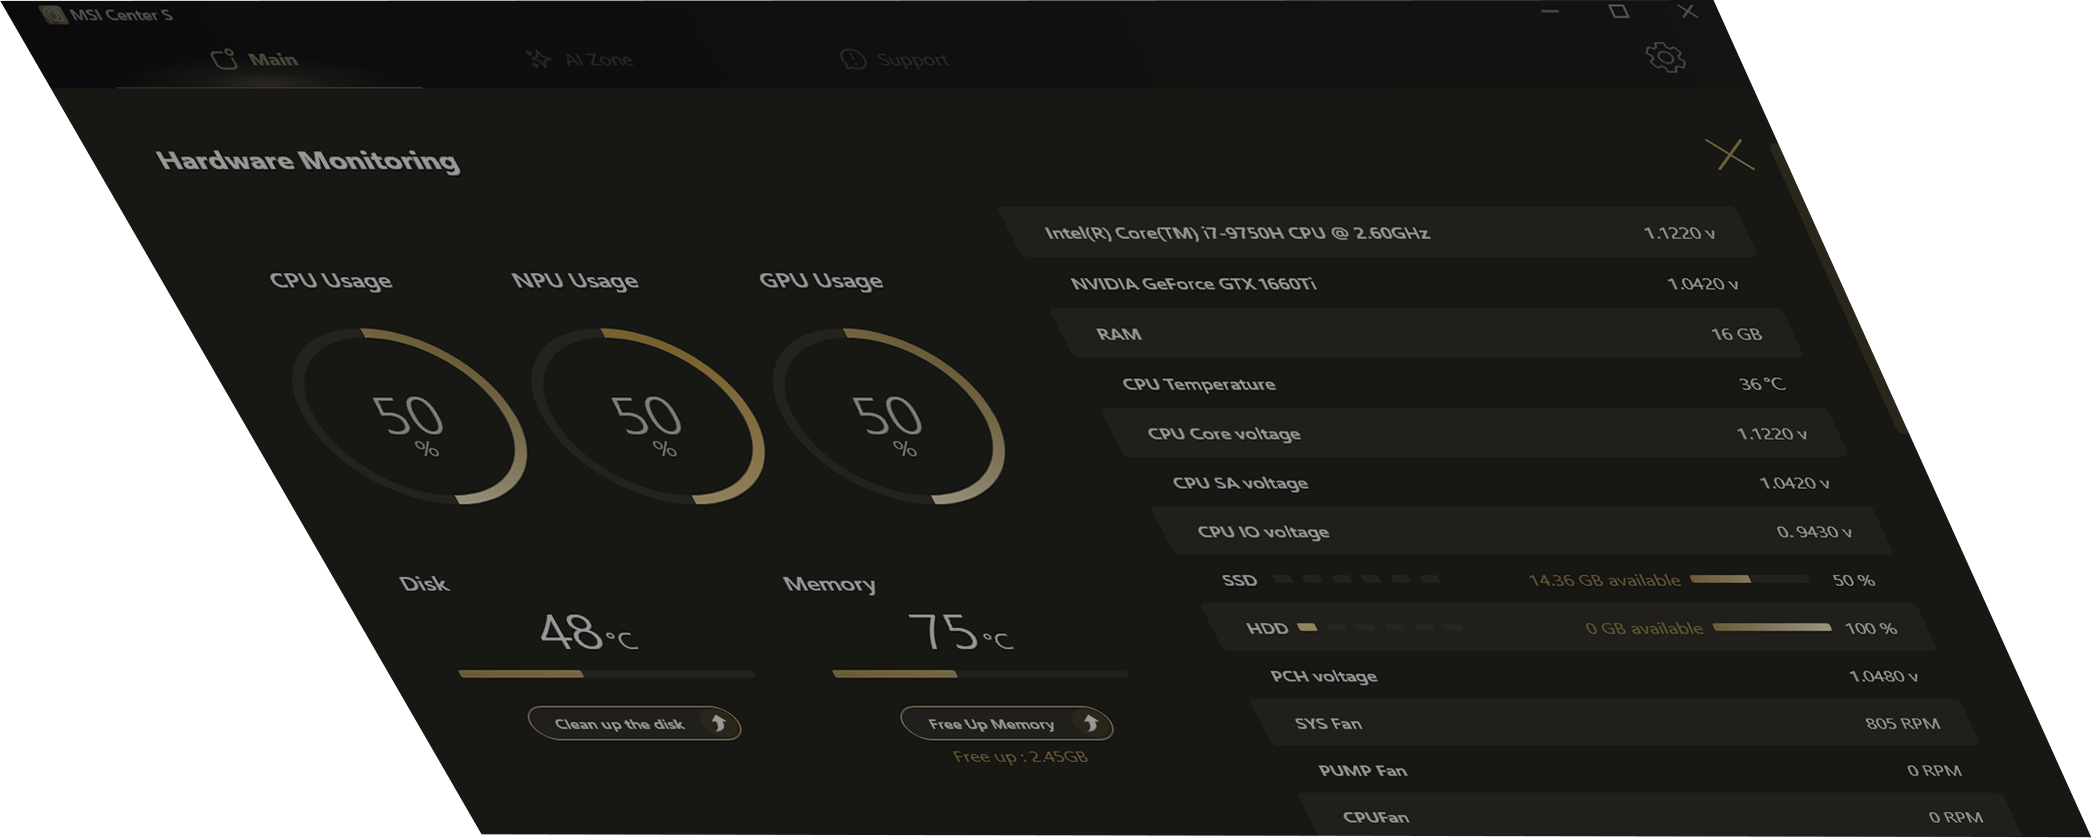This screenshot has height=838, width=2092.
Task: Click the CPU Usage circular gauge
Action: (x=409, y=417)
